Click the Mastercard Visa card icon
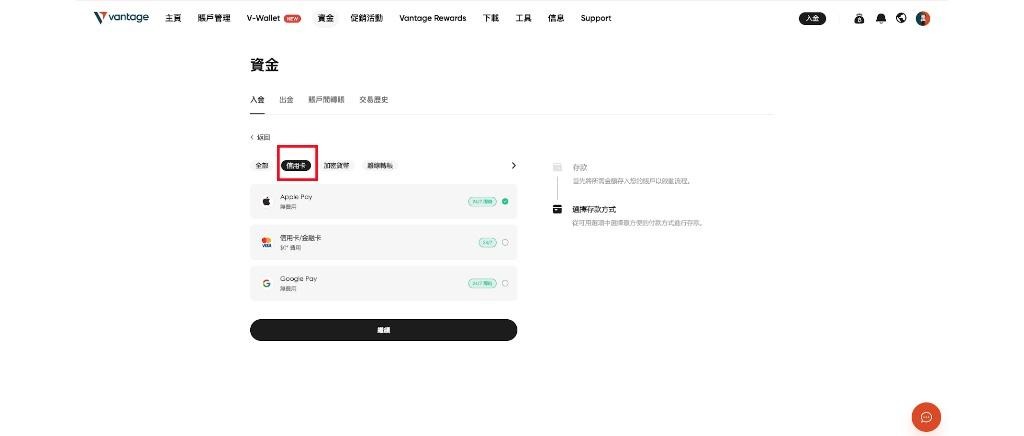1024x436 pixels. tap(266, 242)
